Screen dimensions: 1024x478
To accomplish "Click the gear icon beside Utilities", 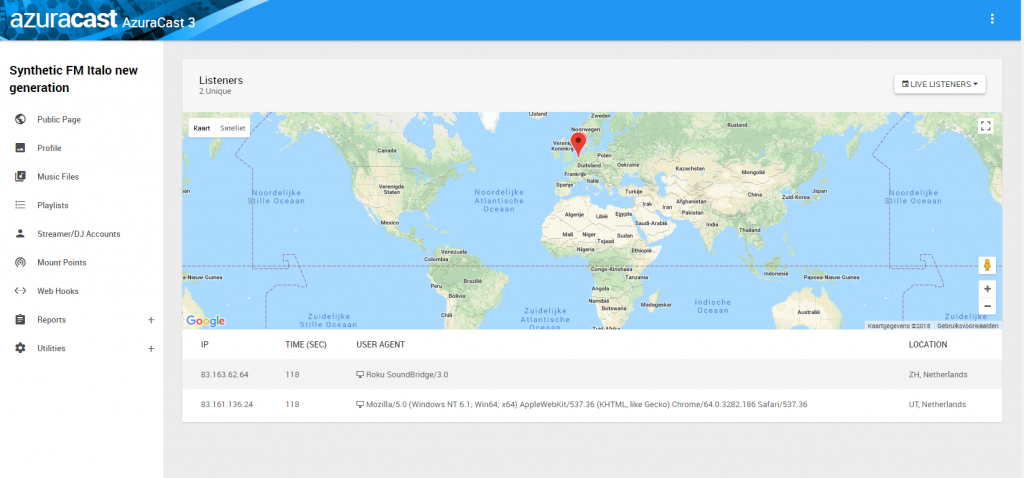I will [20, 348].
